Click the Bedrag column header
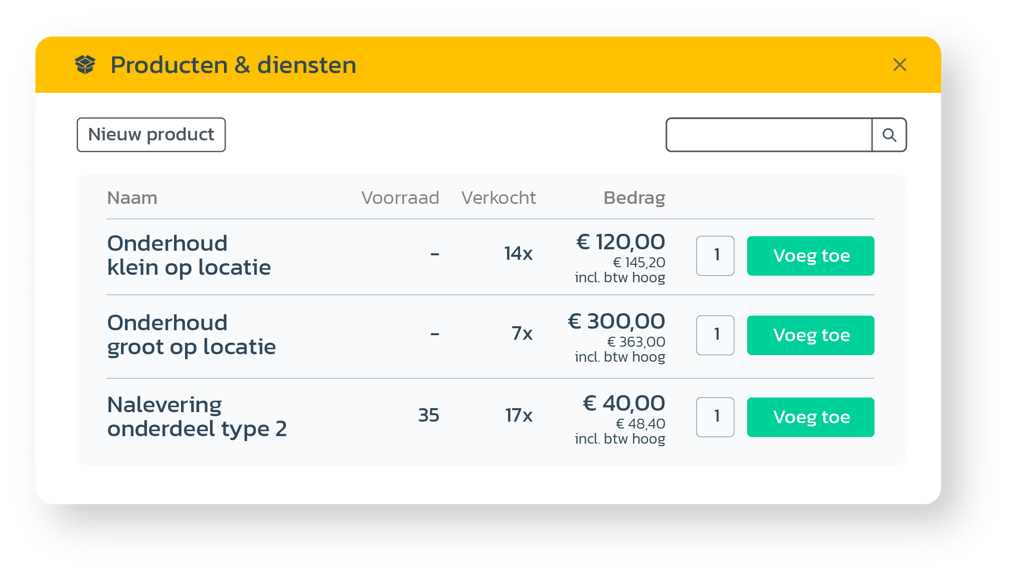Screen dimensions: 1013x576 coord(634,197)
